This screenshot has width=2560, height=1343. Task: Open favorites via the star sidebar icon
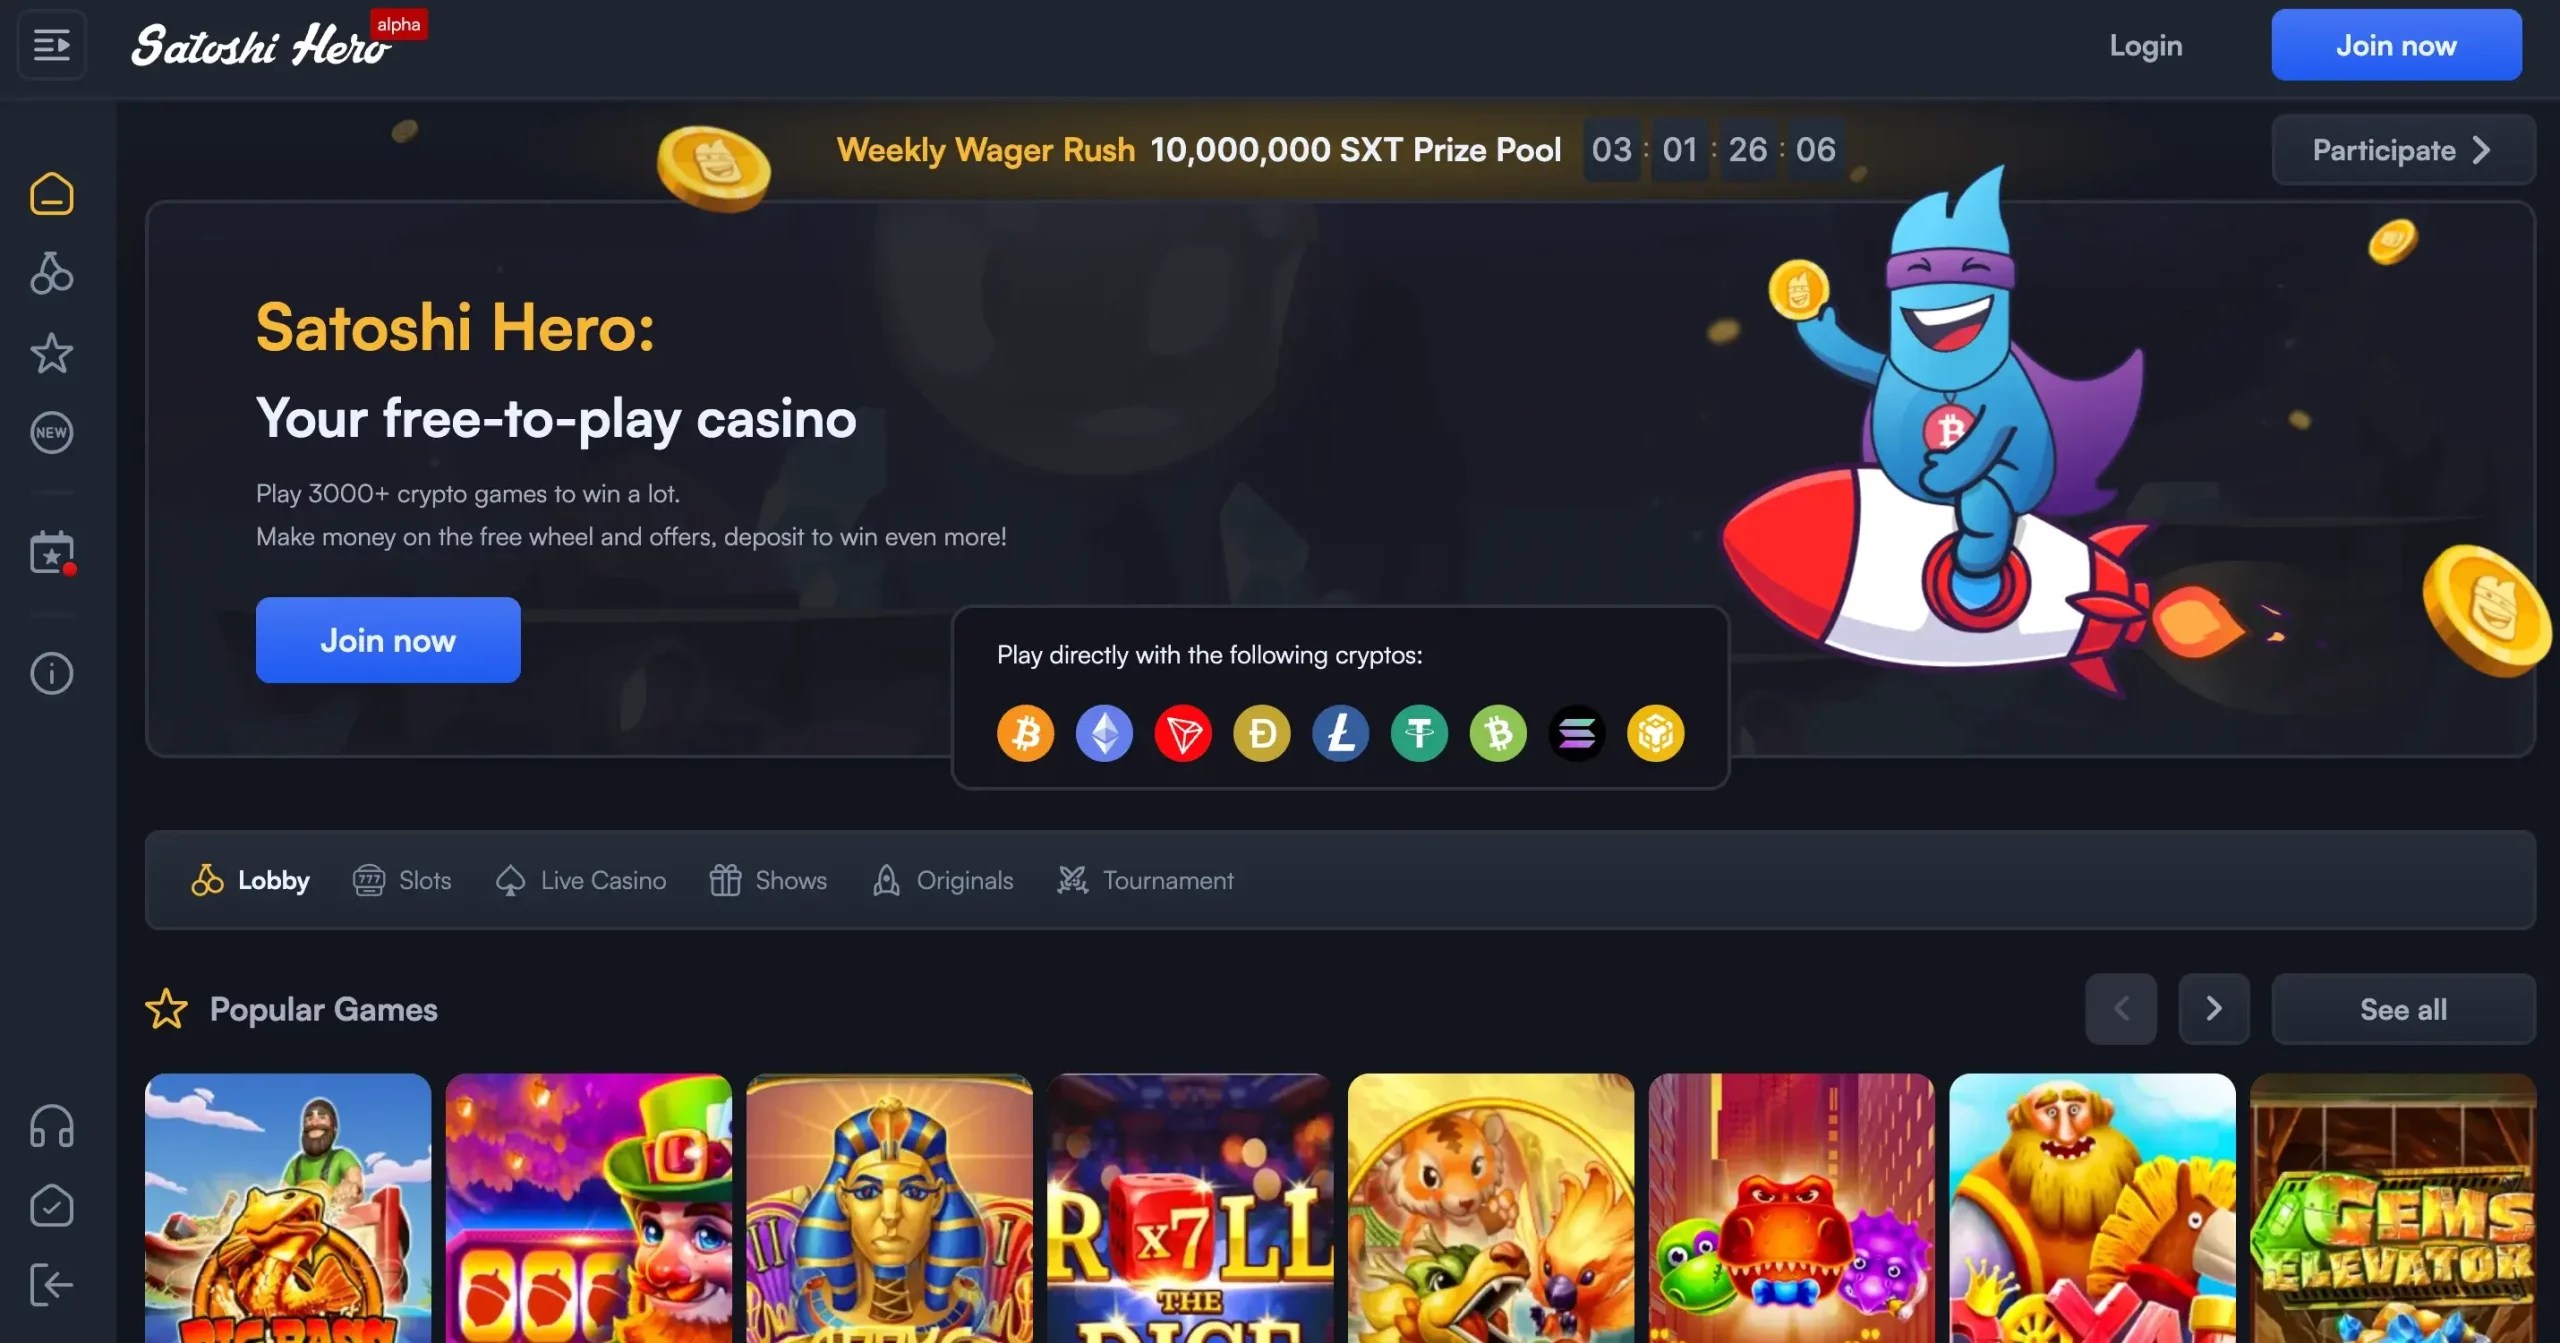click(x=52, y=353)
